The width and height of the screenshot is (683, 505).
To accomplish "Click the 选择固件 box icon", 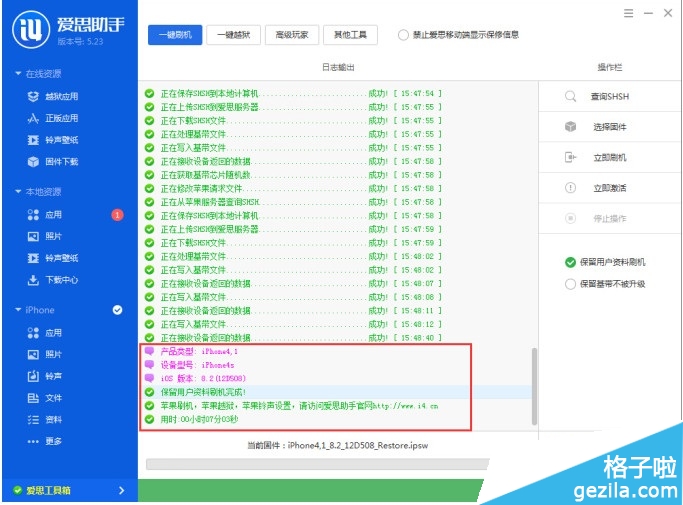I will (571, 127).
